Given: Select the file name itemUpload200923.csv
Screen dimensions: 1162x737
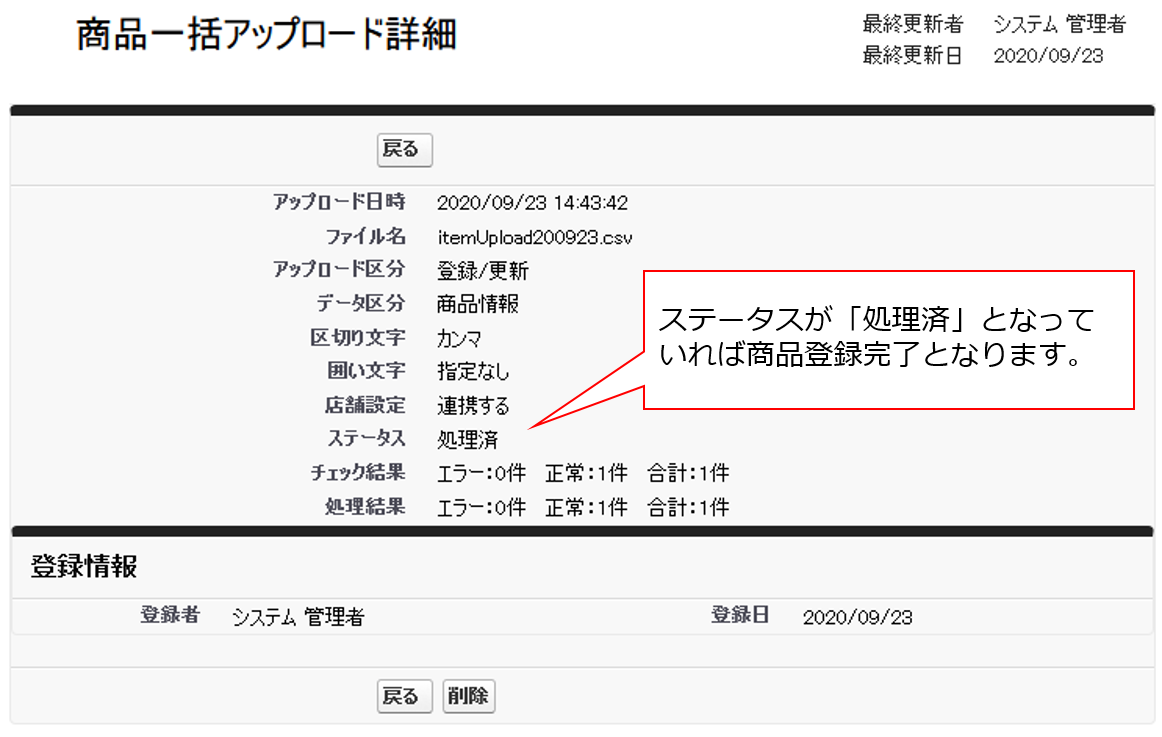Looking at the screenshot, I should [534, 238].
